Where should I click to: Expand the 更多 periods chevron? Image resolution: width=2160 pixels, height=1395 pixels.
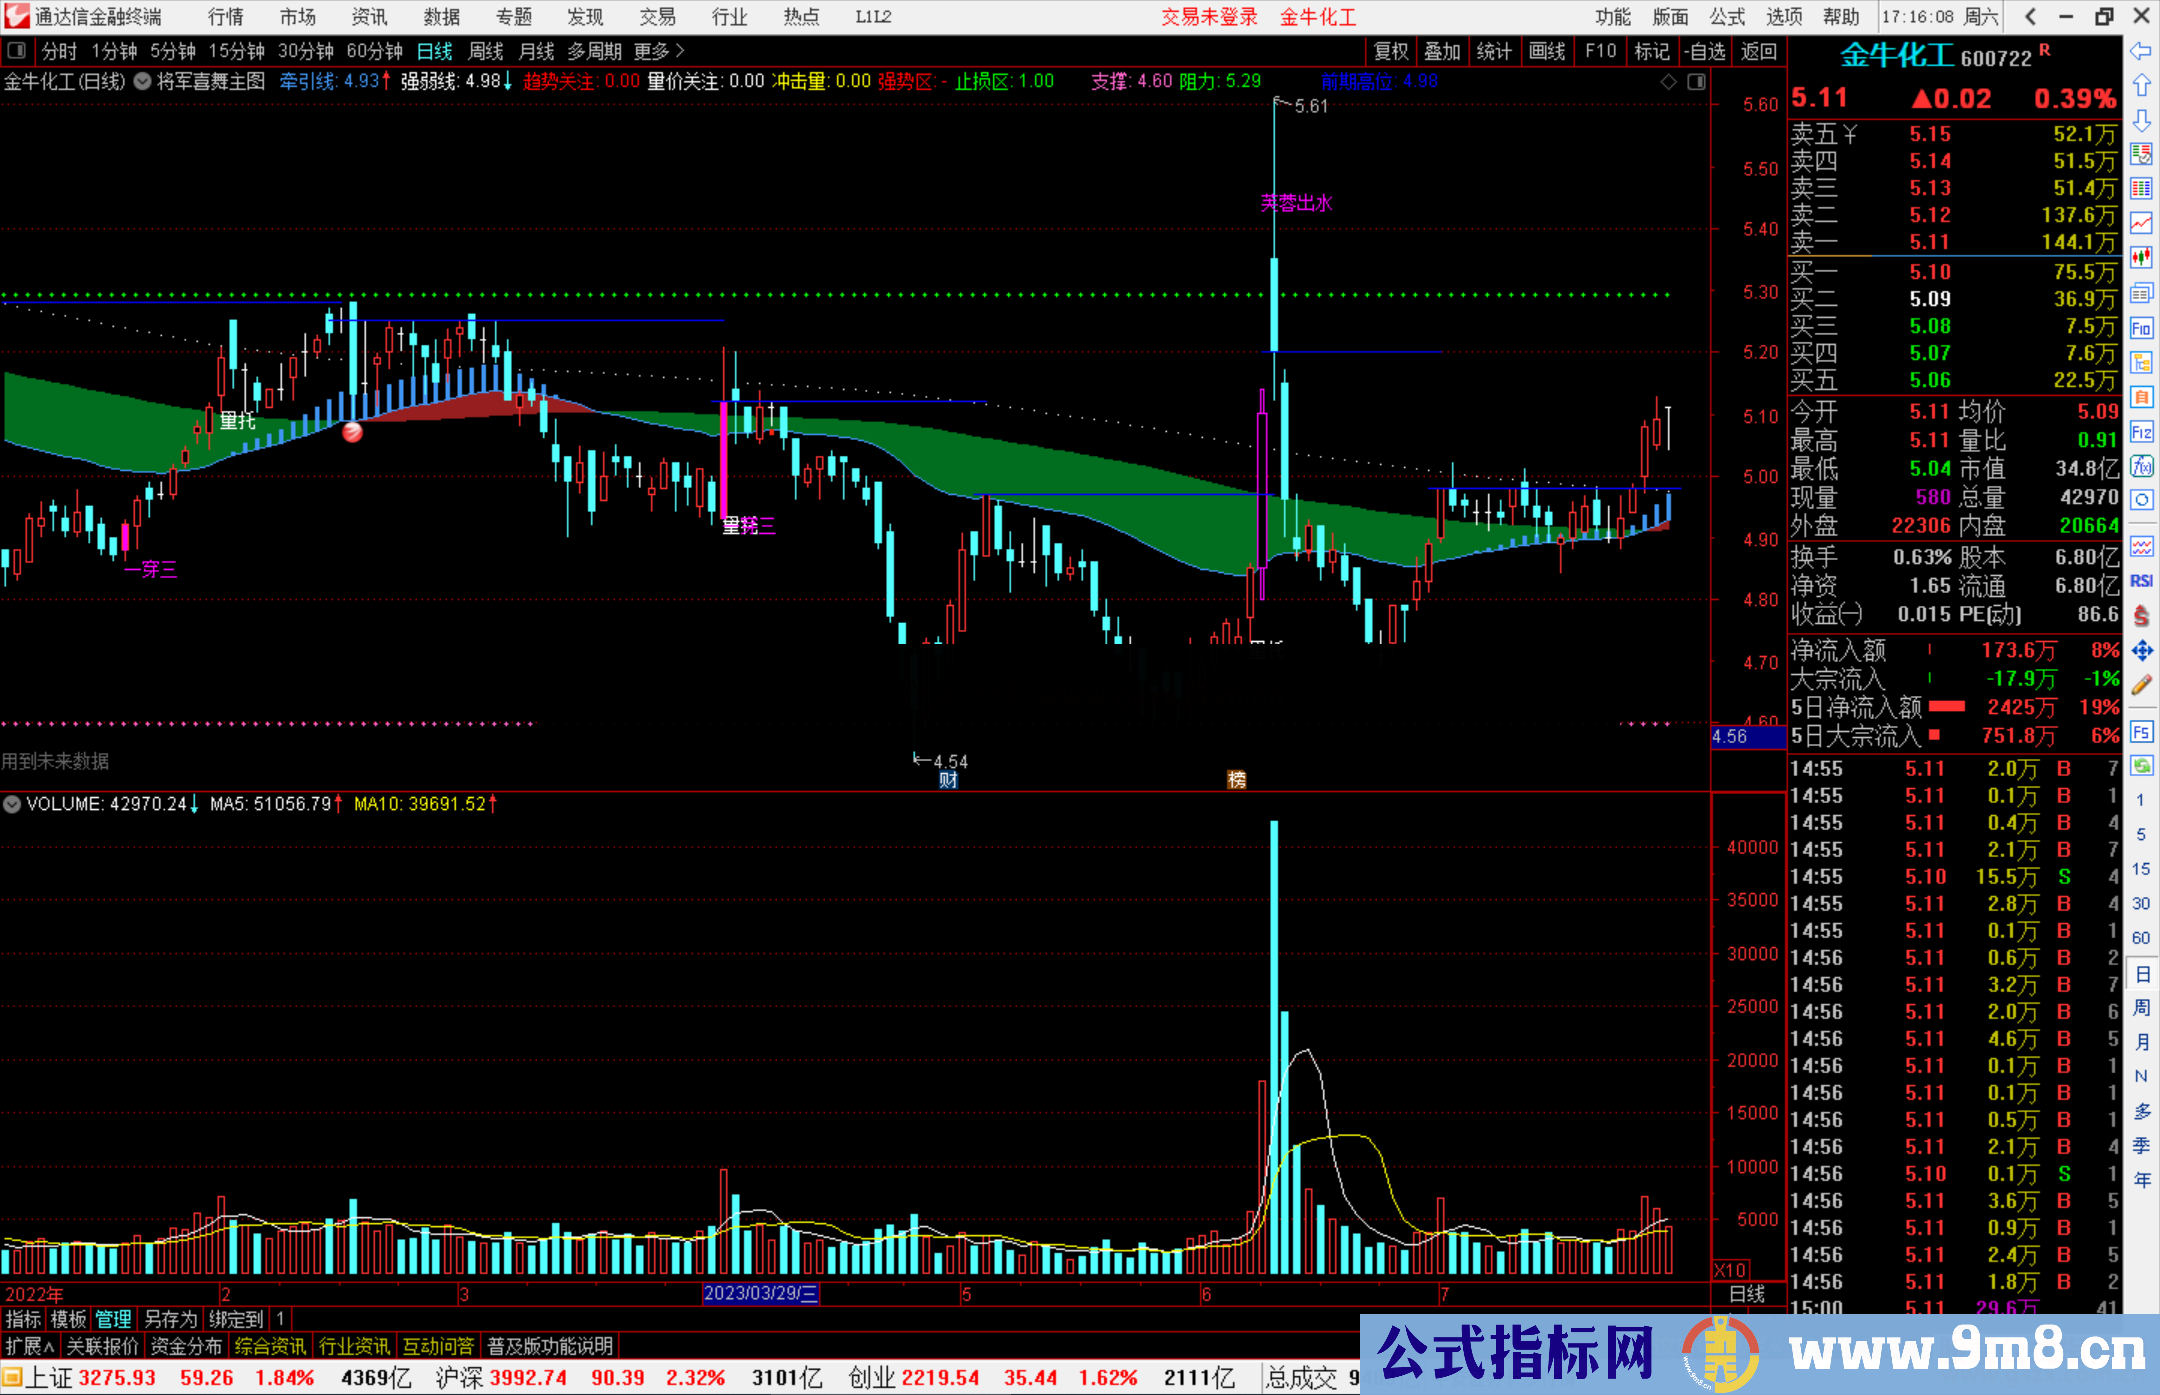pyautogui.click(x=680, y=51)
